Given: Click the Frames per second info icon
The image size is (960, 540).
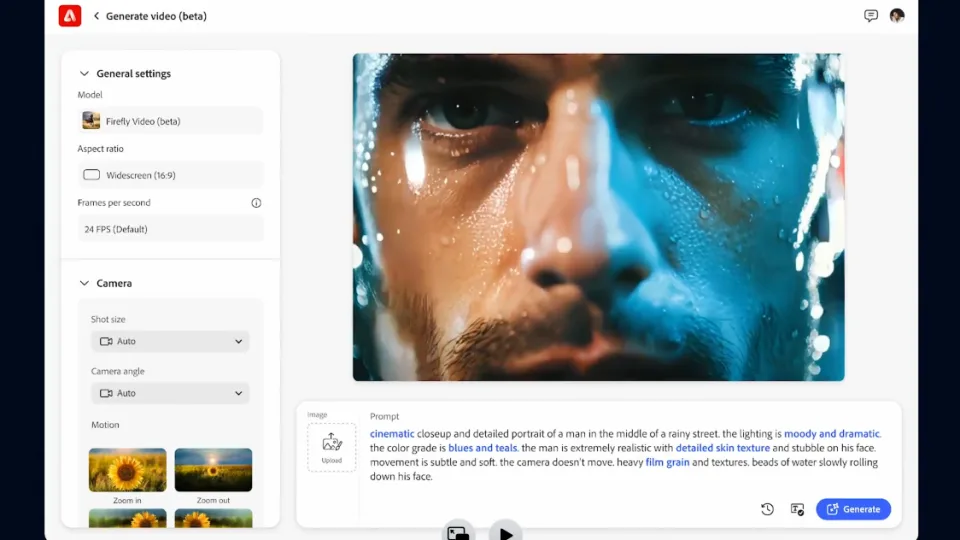Looking at the screenshot, I should 256,203.
